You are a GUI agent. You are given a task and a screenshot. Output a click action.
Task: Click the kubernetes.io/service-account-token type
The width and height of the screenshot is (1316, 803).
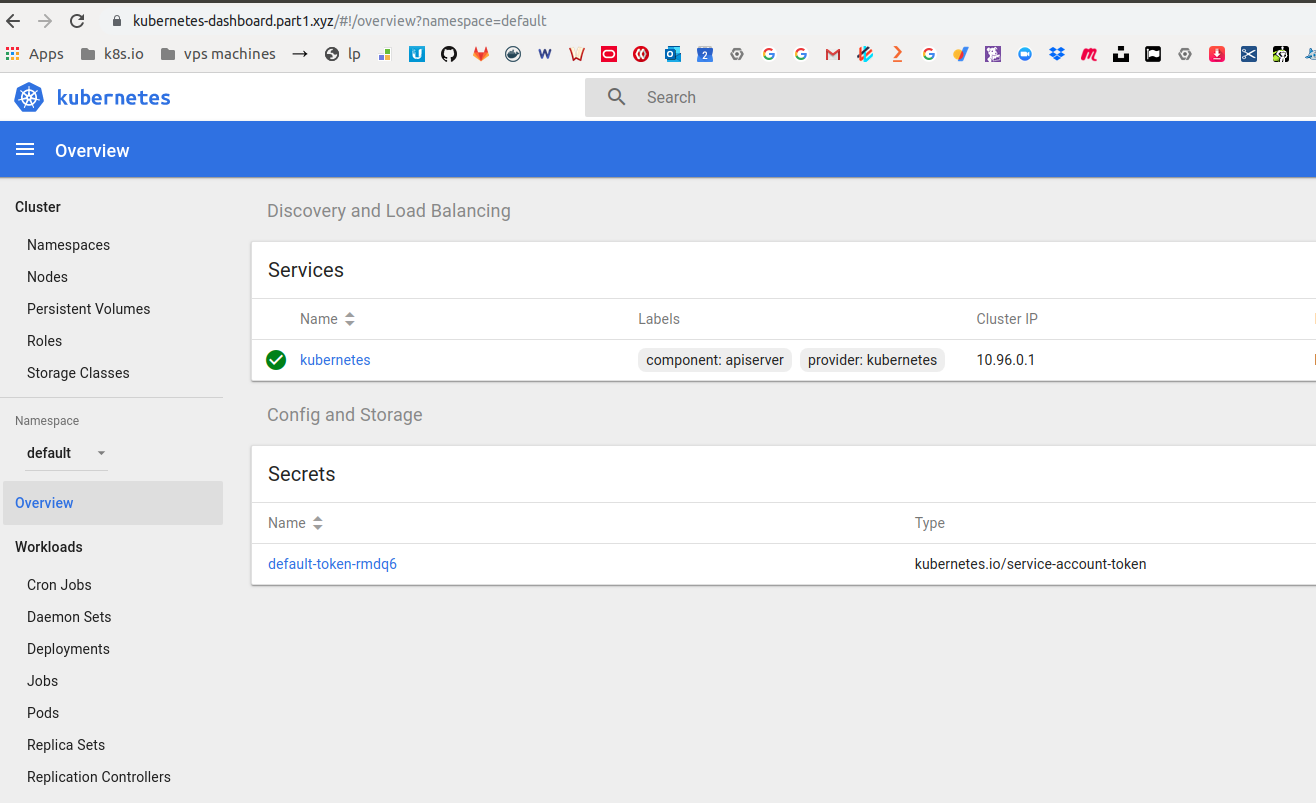click(x=1030, y=564)
